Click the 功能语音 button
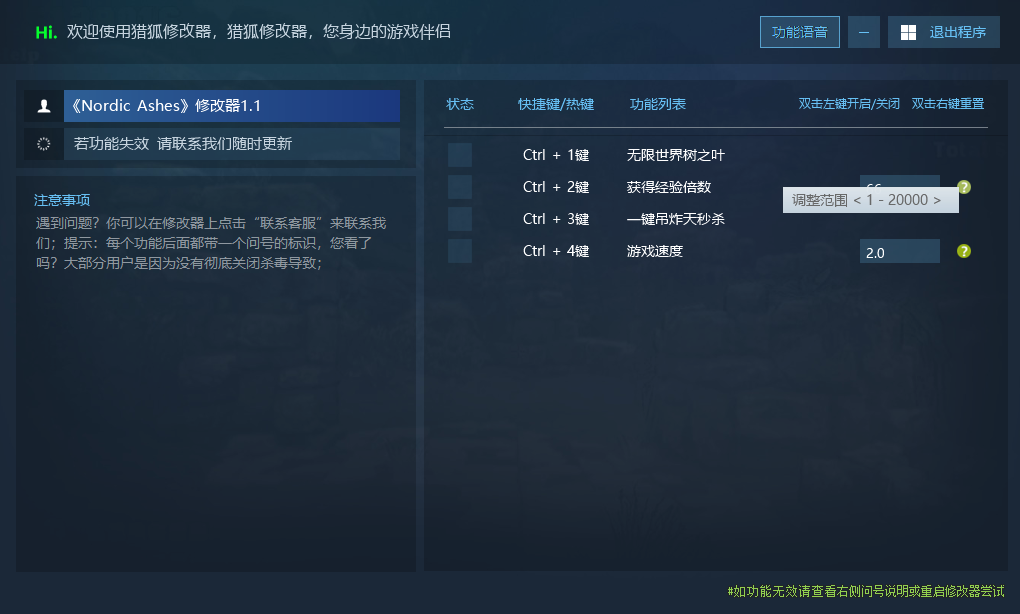 point(799,32)
